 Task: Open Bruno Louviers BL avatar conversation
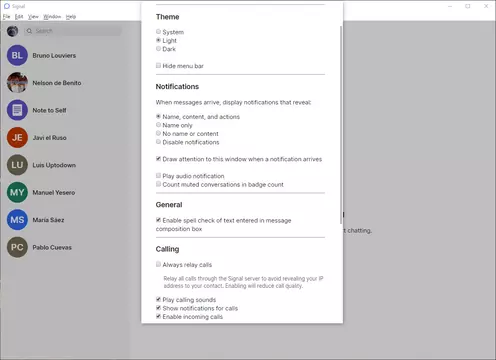pyautogui.click(x=17, y=55)
